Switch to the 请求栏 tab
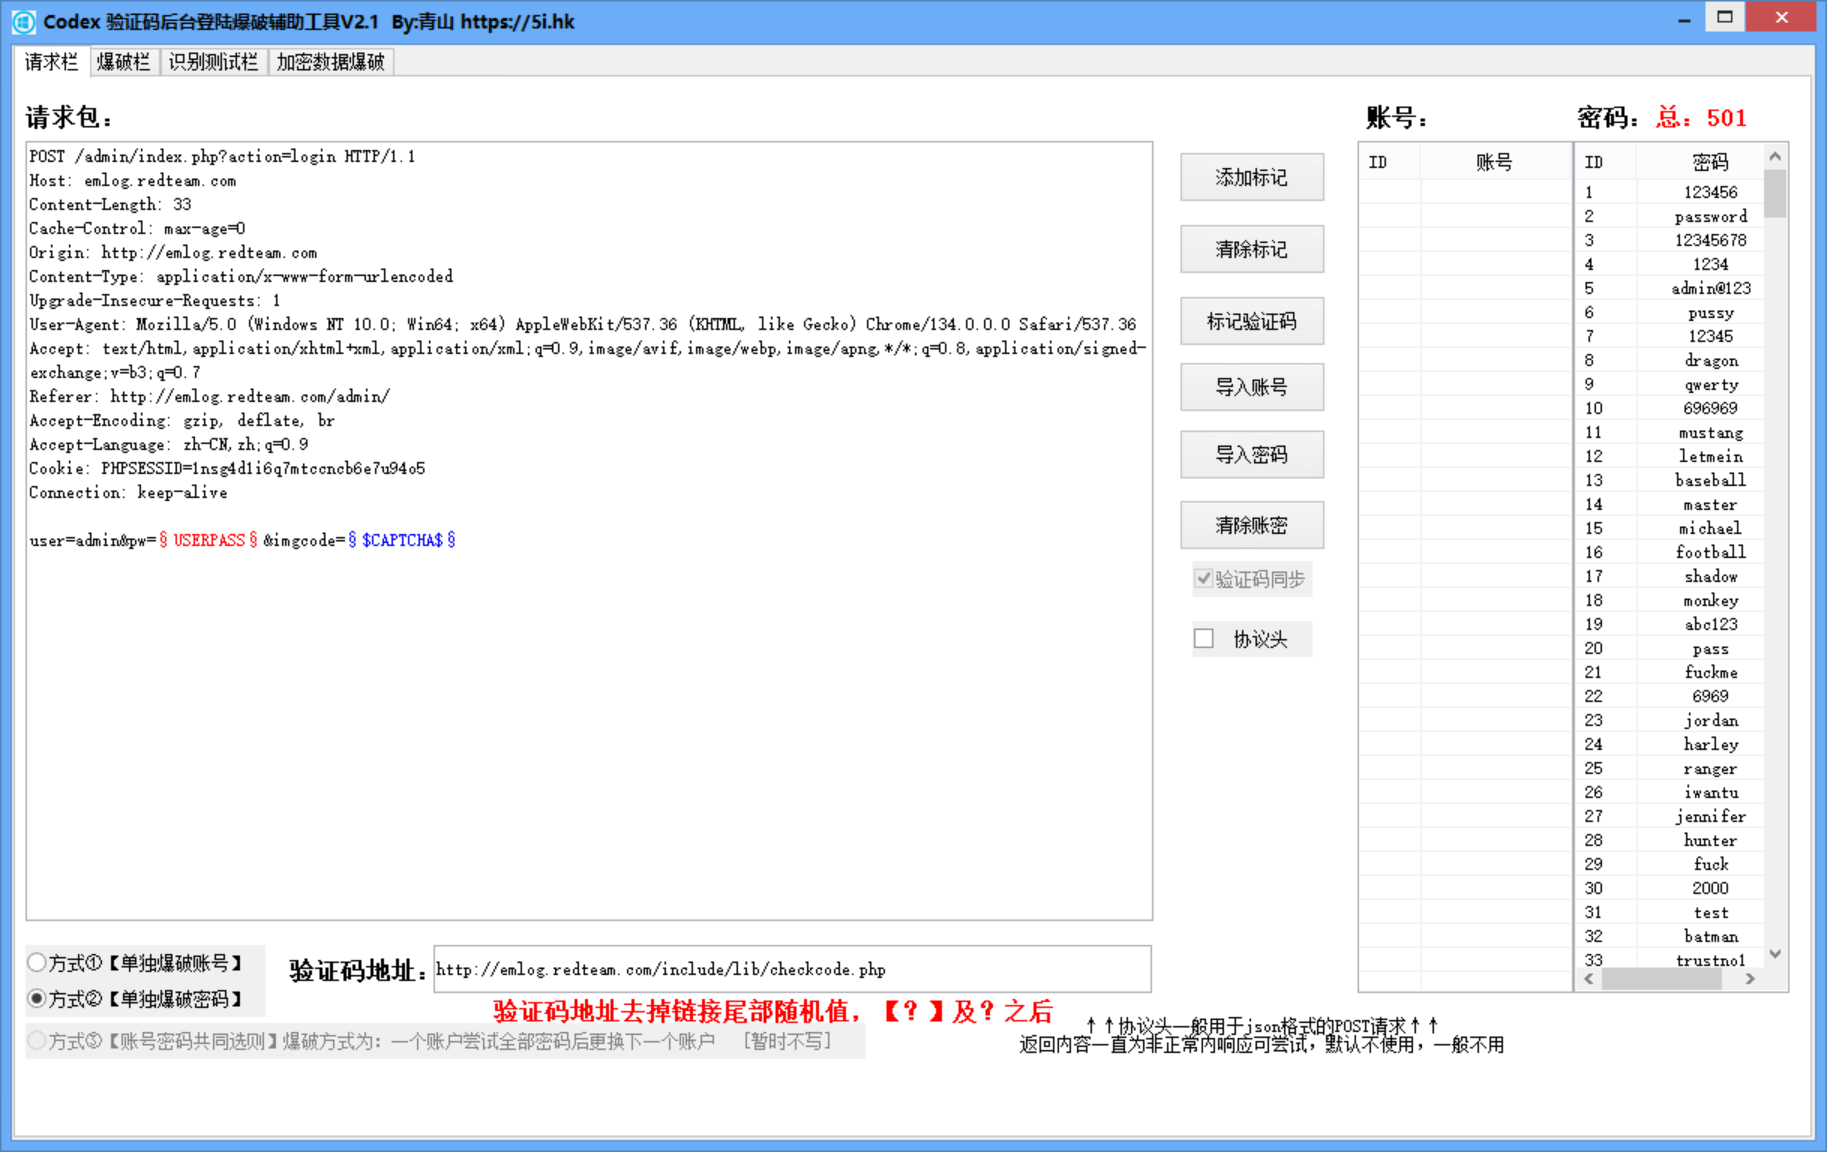The height and width of the screenshot is (1152, 1827). pos(51,62)
